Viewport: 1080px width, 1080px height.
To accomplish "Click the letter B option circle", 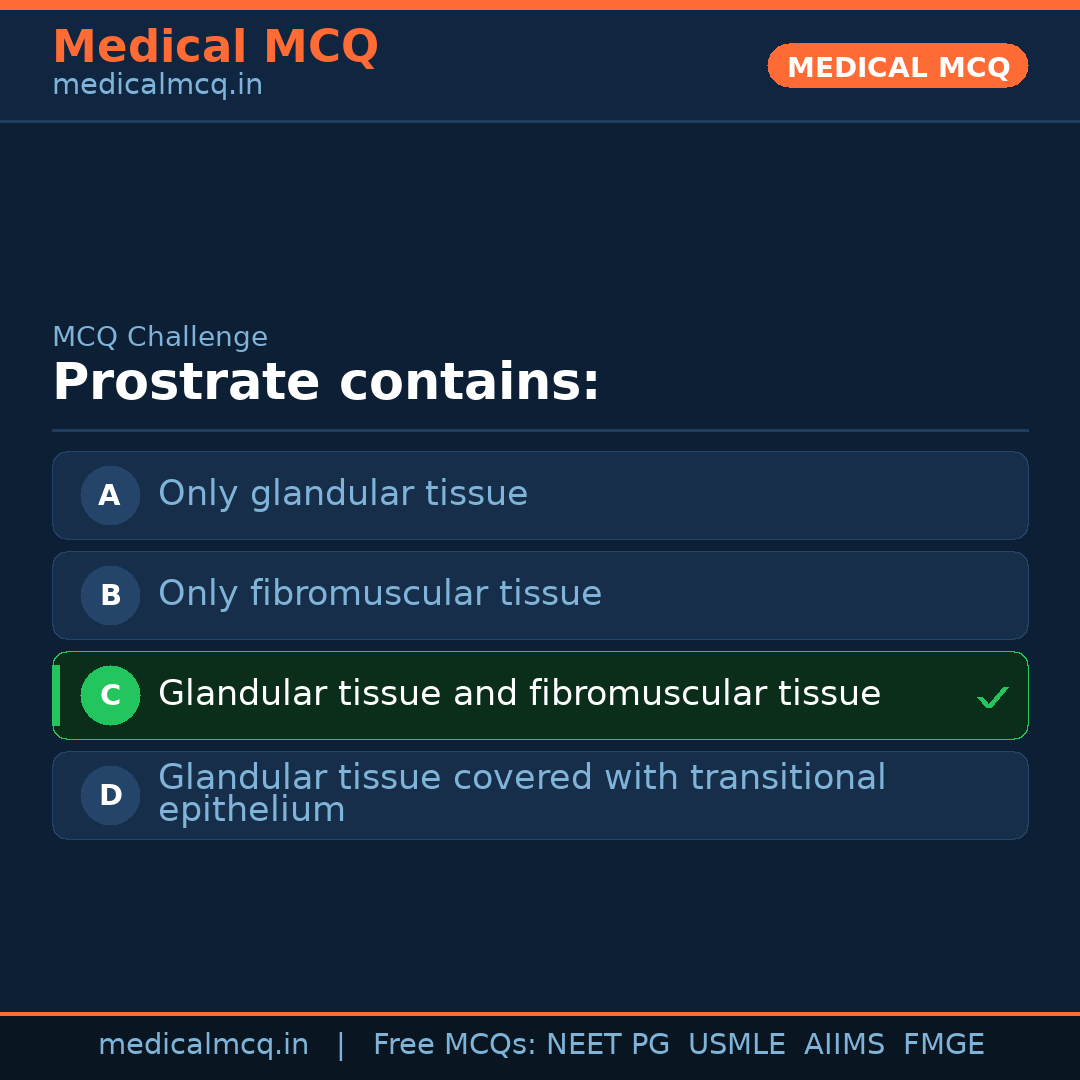I will click(110, 595).
